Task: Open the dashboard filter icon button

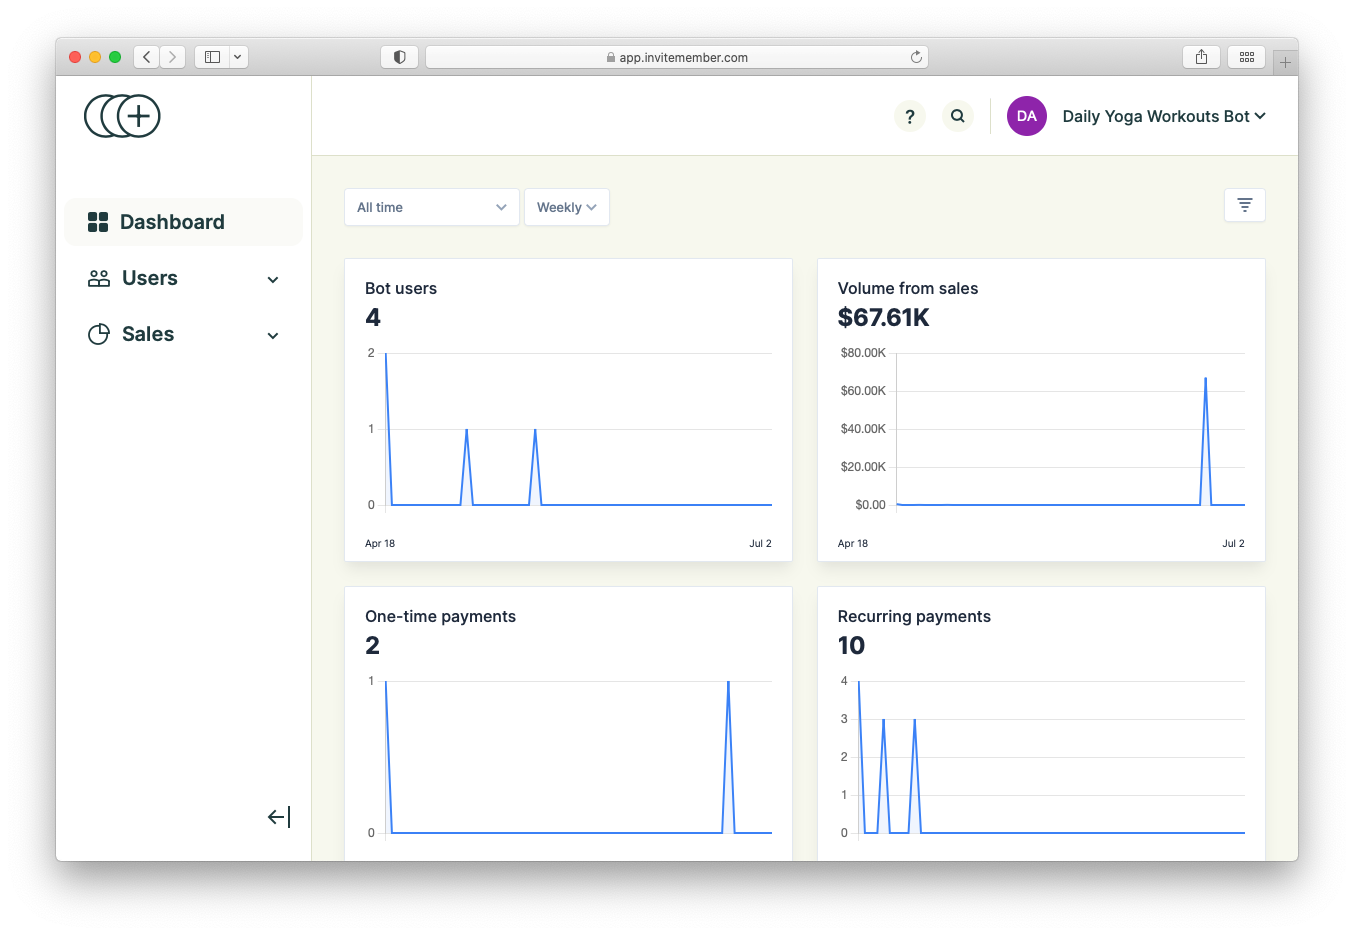Action: [1245, 205]
